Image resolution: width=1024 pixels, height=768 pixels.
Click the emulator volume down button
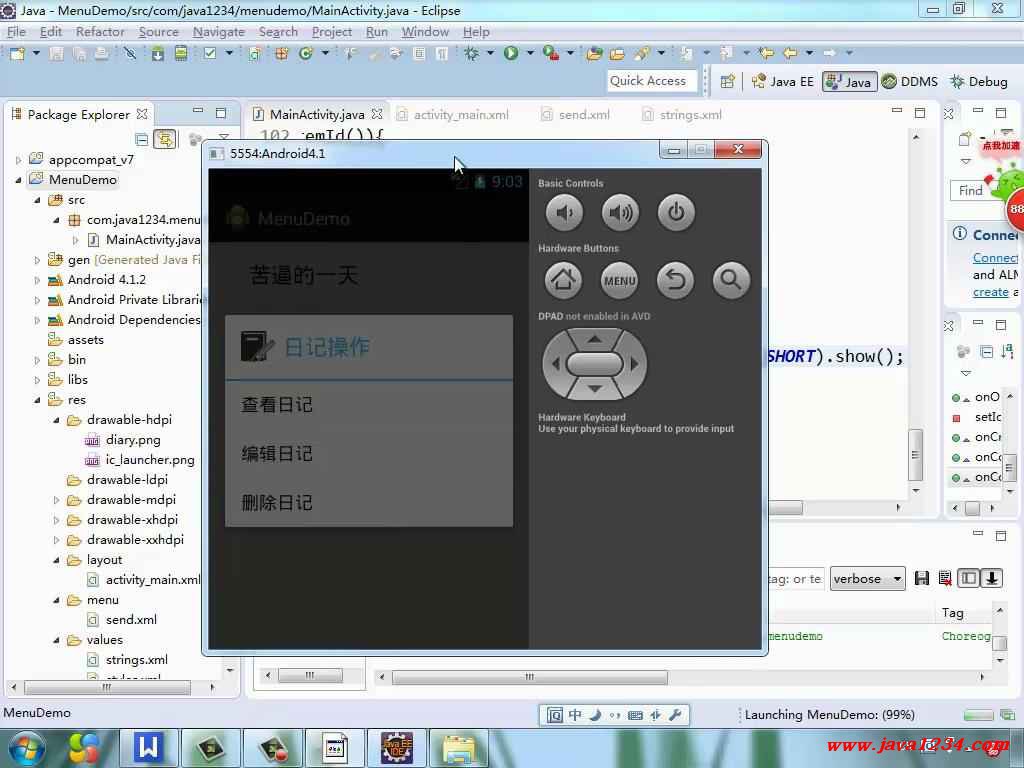coord(564,212)
